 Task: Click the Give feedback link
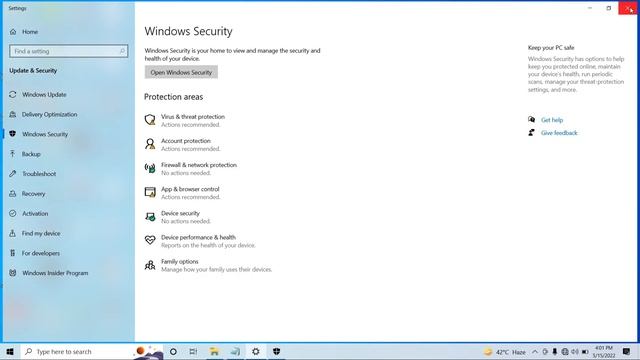click(559, 133)
